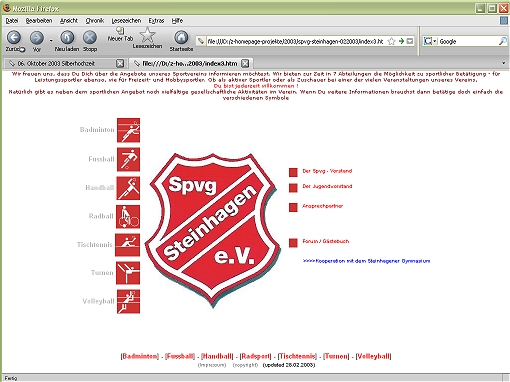Click the Volleyball sport icon
This screenshot has height=382, width=510.
pos(128,302)
